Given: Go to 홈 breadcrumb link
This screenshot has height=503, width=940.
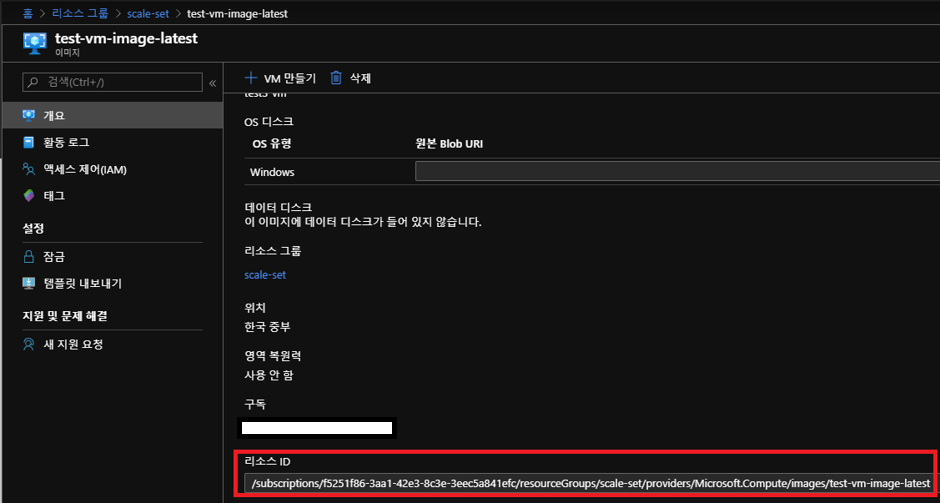Looking at the screenshot, I should pyautogui.click(x=28, y=13).
